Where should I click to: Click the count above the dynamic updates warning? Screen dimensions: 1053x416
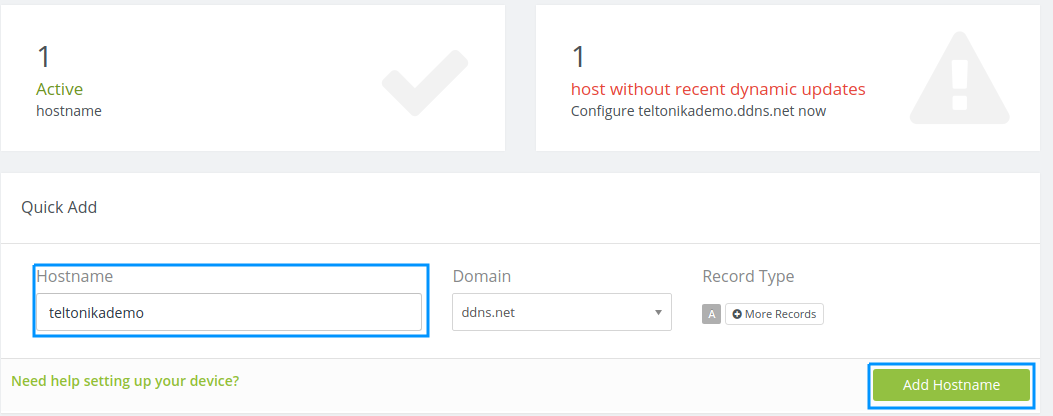point(578,57)
